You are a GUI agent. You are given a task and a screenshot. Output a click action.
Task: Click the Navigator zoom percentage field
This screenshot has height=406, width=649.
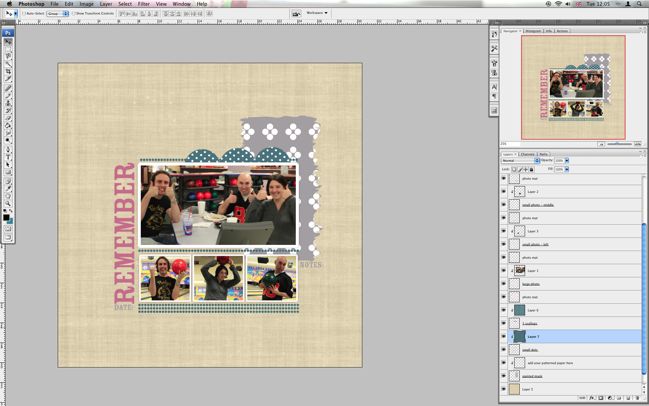click(x=510, y=144)
